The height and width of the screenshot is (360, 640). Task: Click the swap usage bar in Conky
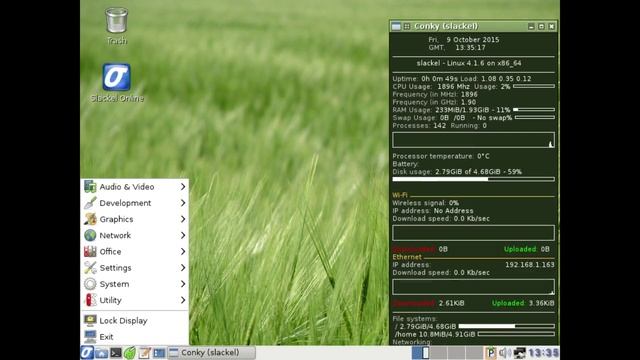tap(535, 118)
